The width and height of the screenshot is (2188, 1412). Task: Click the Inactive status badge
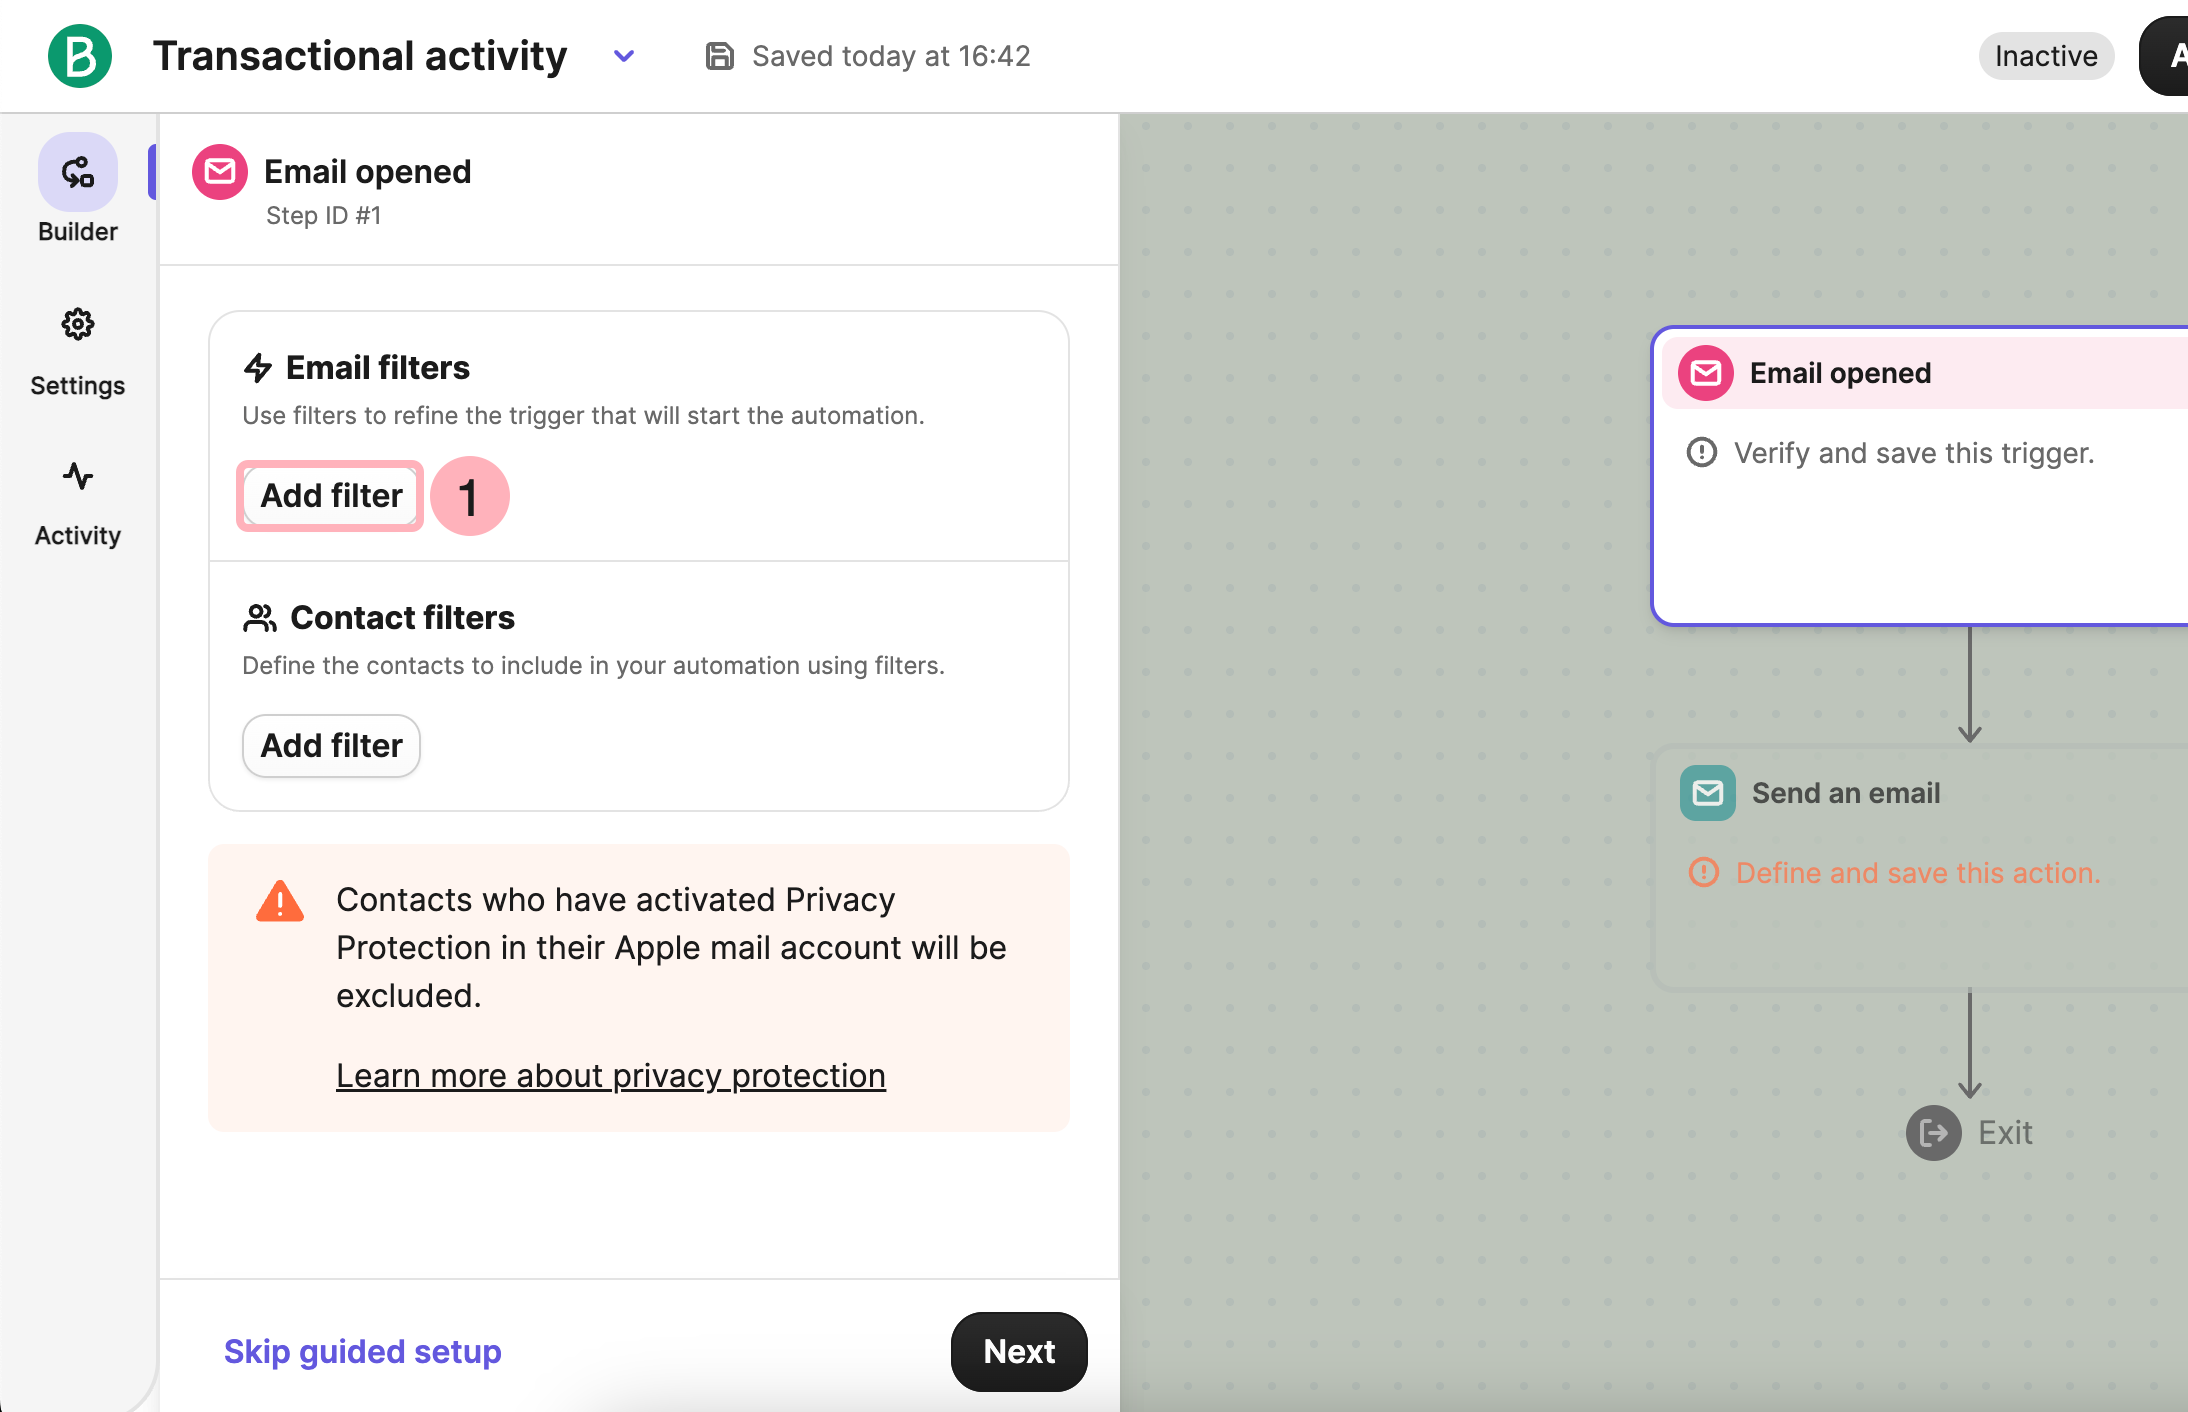pos(2045,56)
